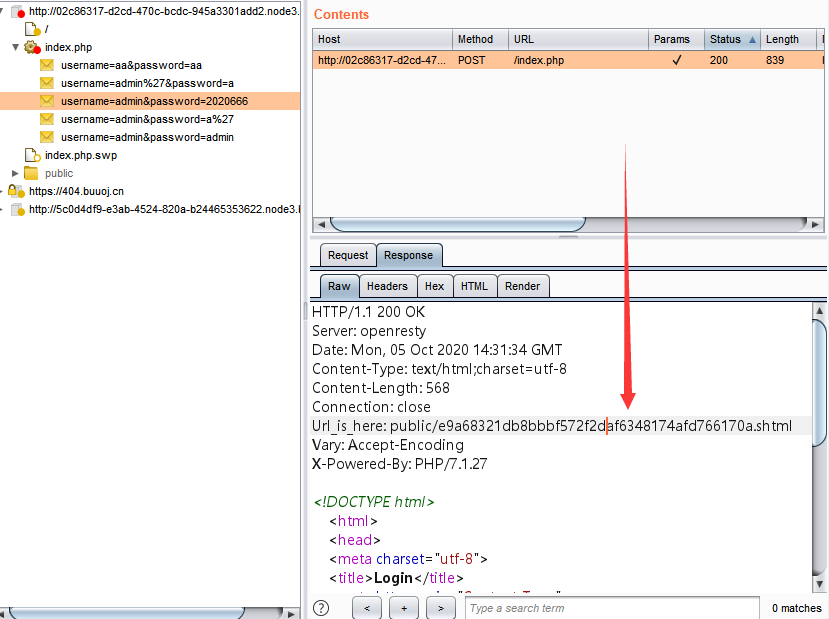Image resolution: width=829 pixels, height=619 pixels.
Task: Click the "Server: openresty" header line
Action: coord(369,331)
